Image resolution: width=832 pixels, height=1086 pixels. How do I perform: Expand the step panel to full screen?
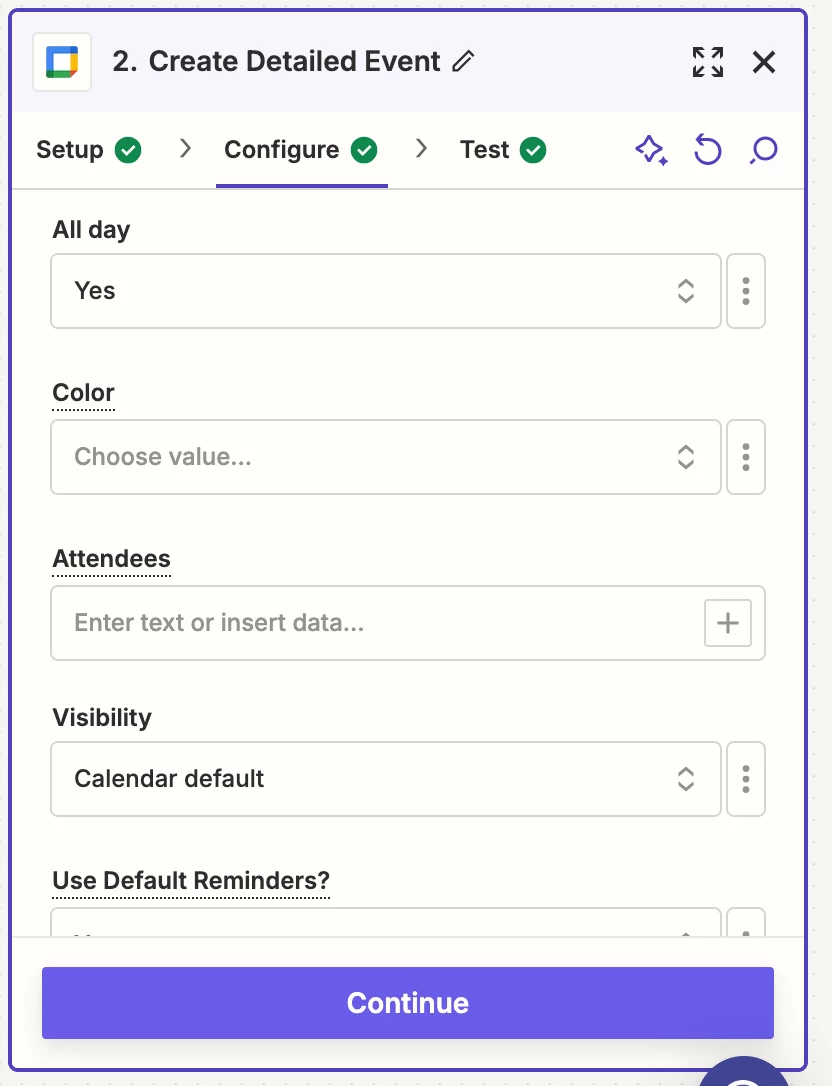pos(708,62)
